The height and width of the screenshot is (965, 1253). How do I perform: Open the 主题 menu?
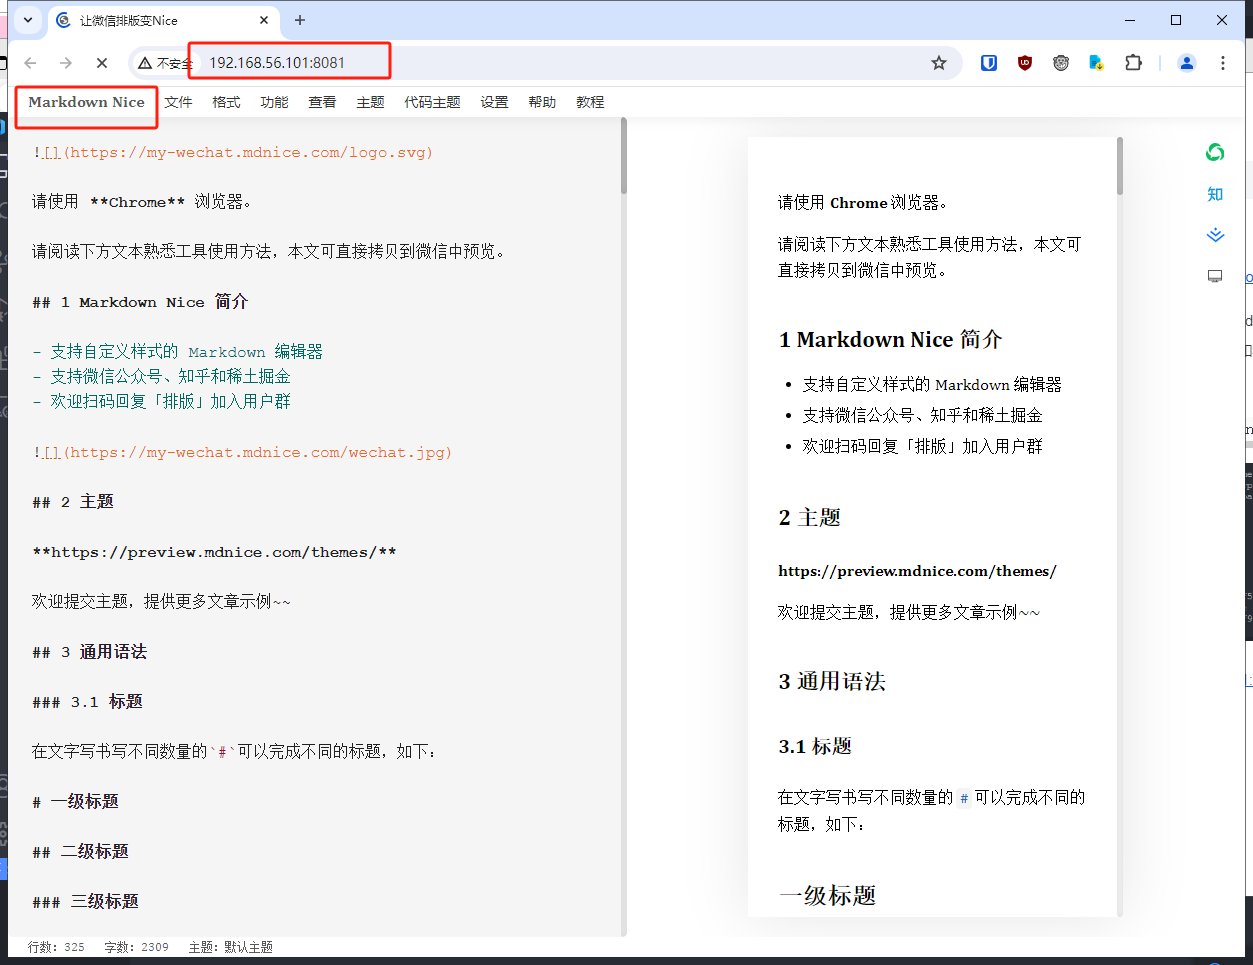point(371,102)
